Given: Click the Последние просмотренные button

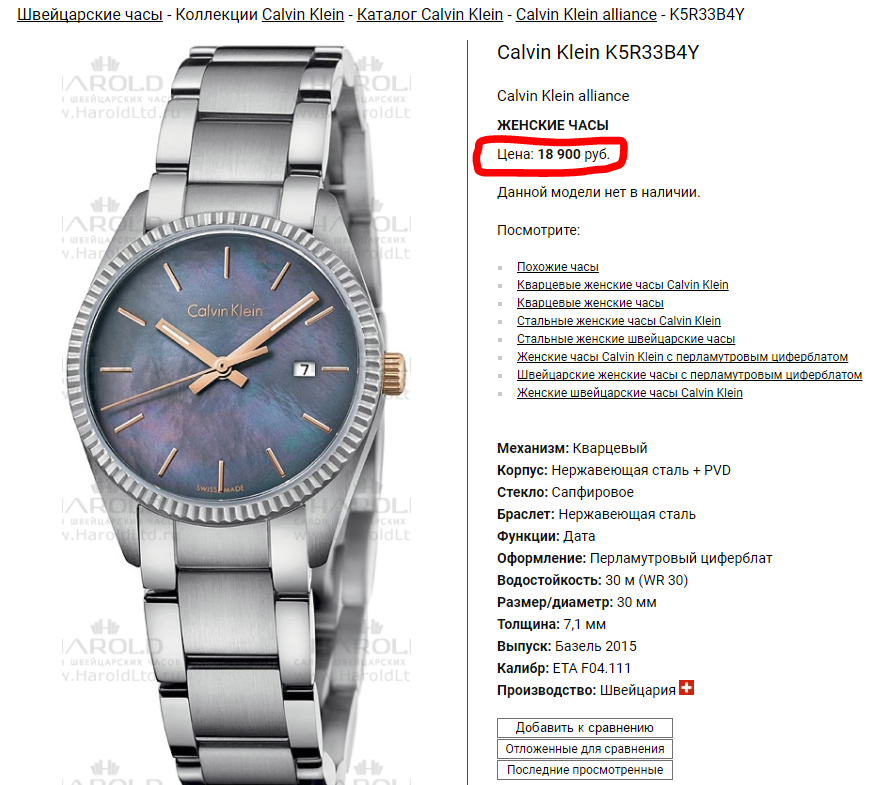Looking at the screenshot, I should [x=584, y=770].
